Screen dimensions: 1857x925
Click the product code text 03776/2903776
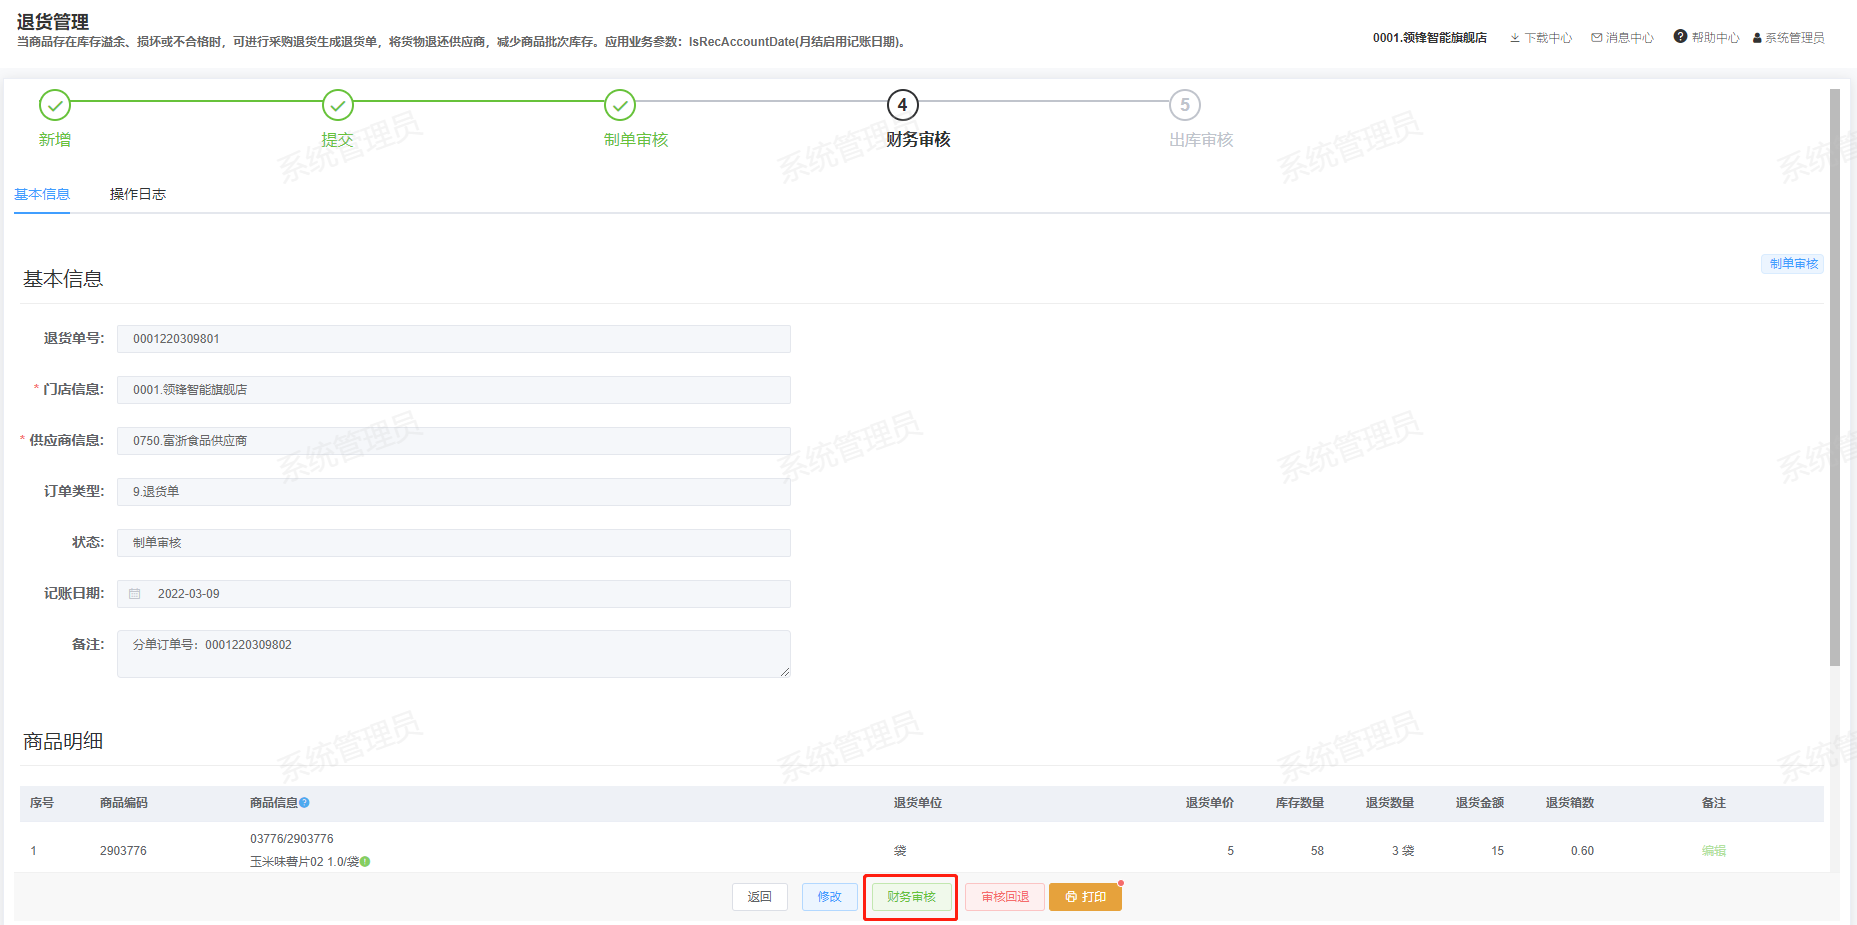pos(292,839)
